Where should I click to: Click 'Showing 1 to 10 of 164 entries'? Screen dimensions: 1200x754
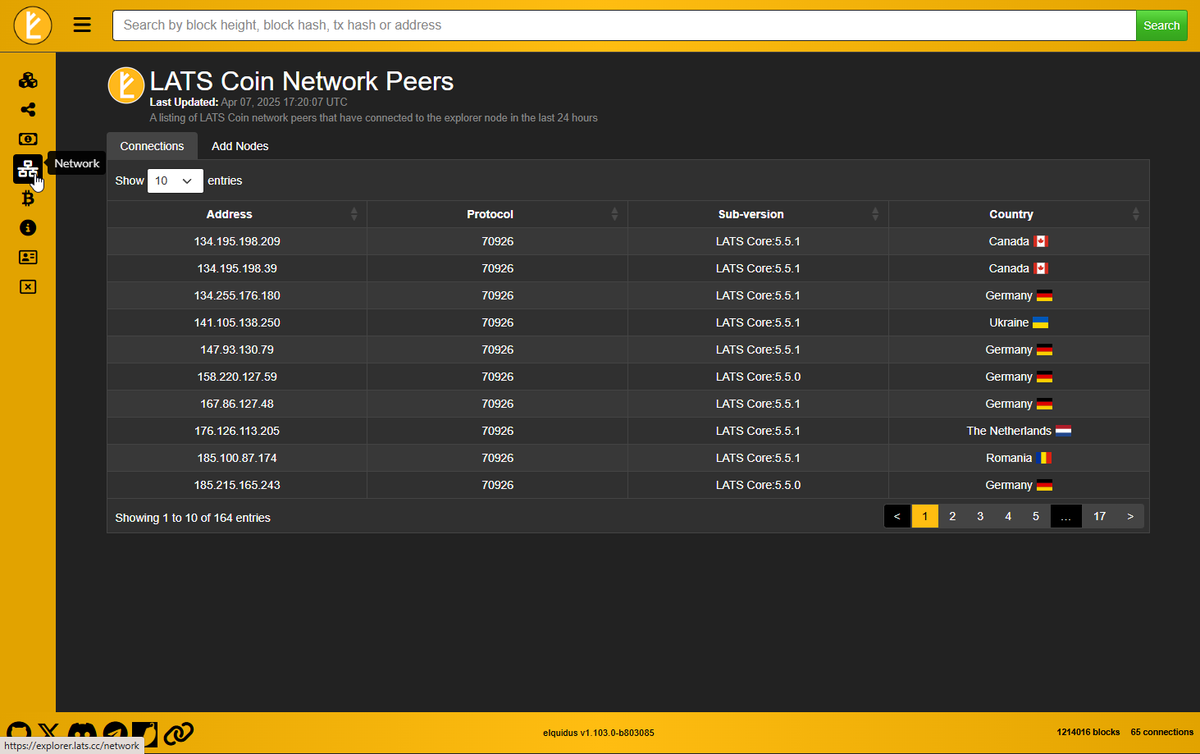pyautogui.click(x=192, y=517)
